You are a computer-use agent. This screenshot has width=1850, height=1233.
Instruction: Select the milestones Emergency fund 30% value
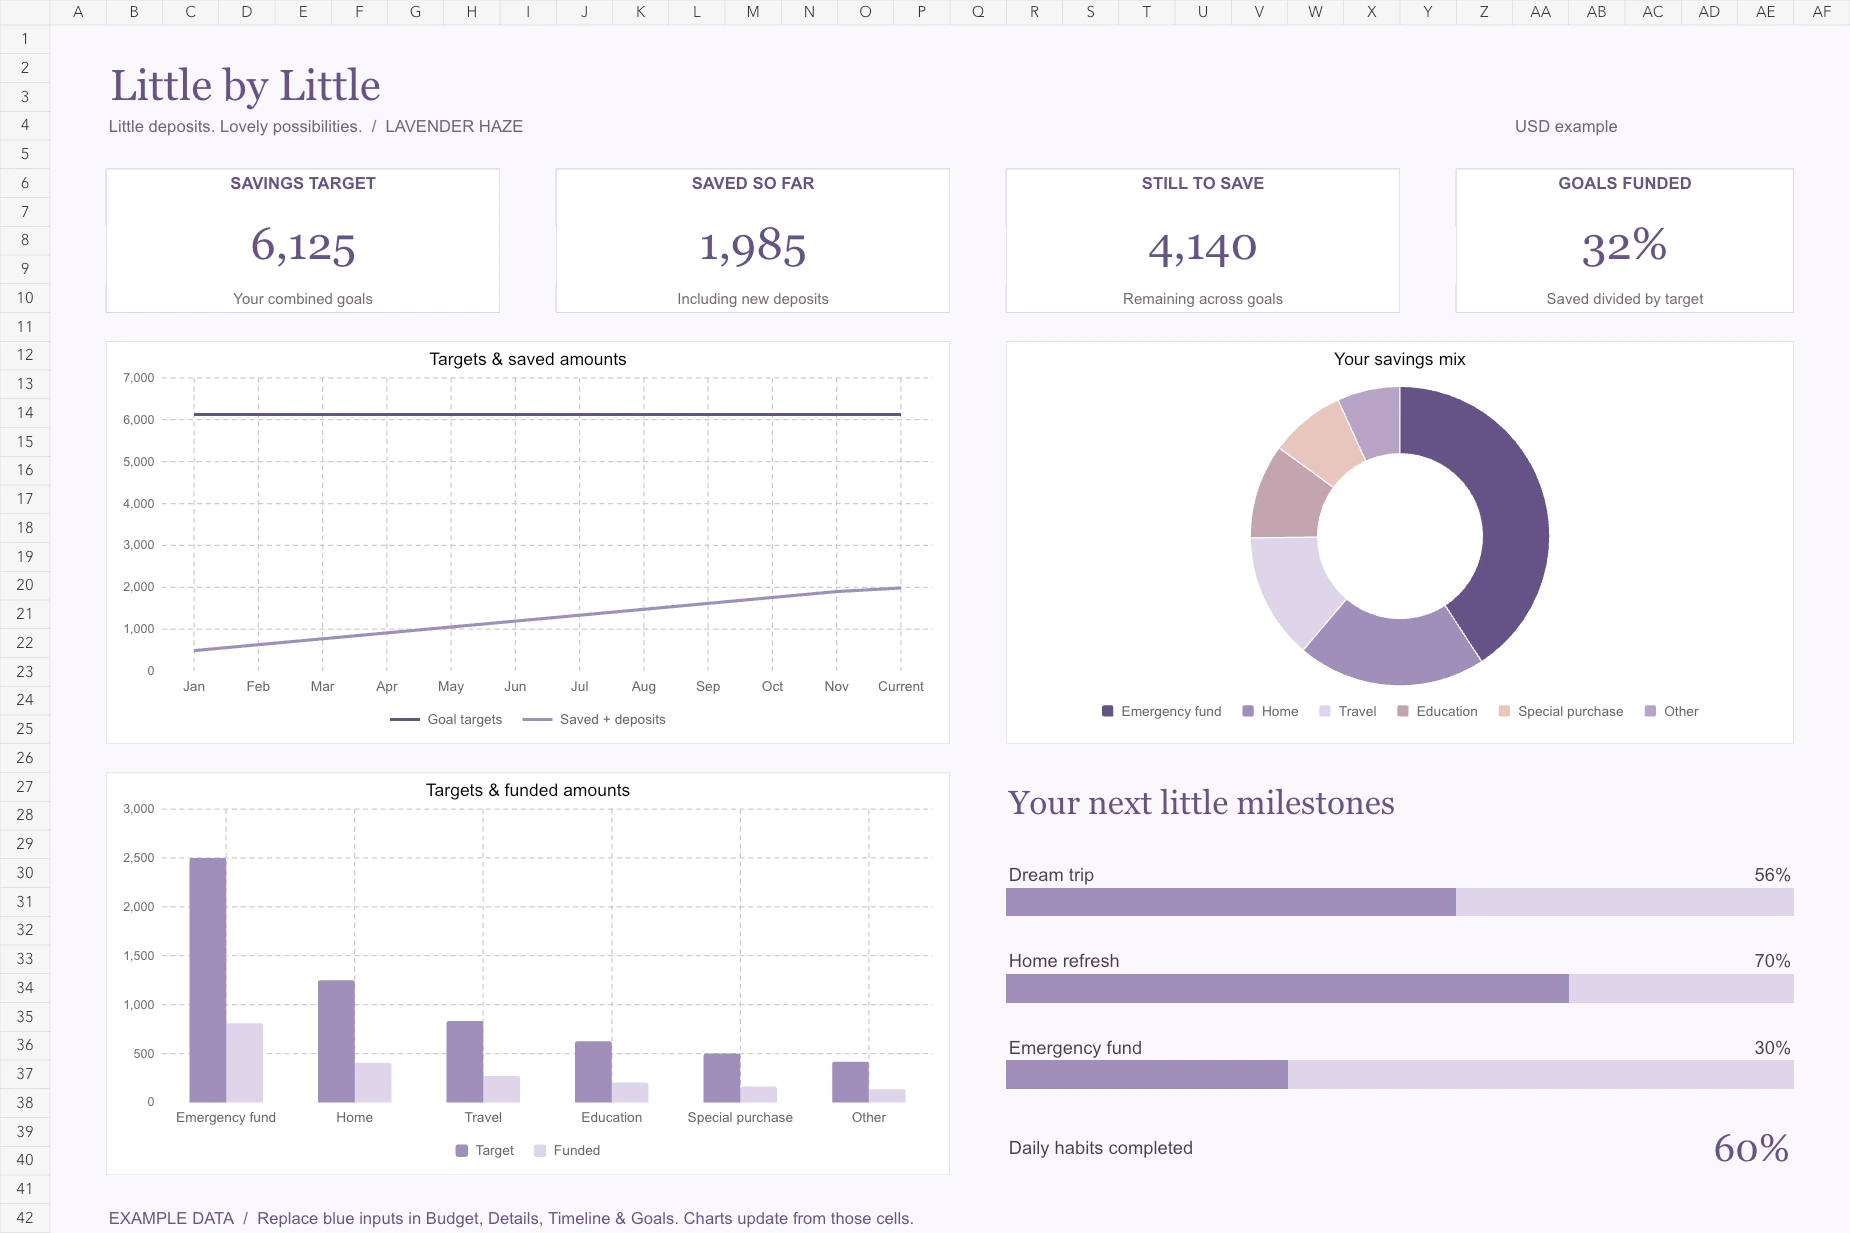point(1772,1048)
